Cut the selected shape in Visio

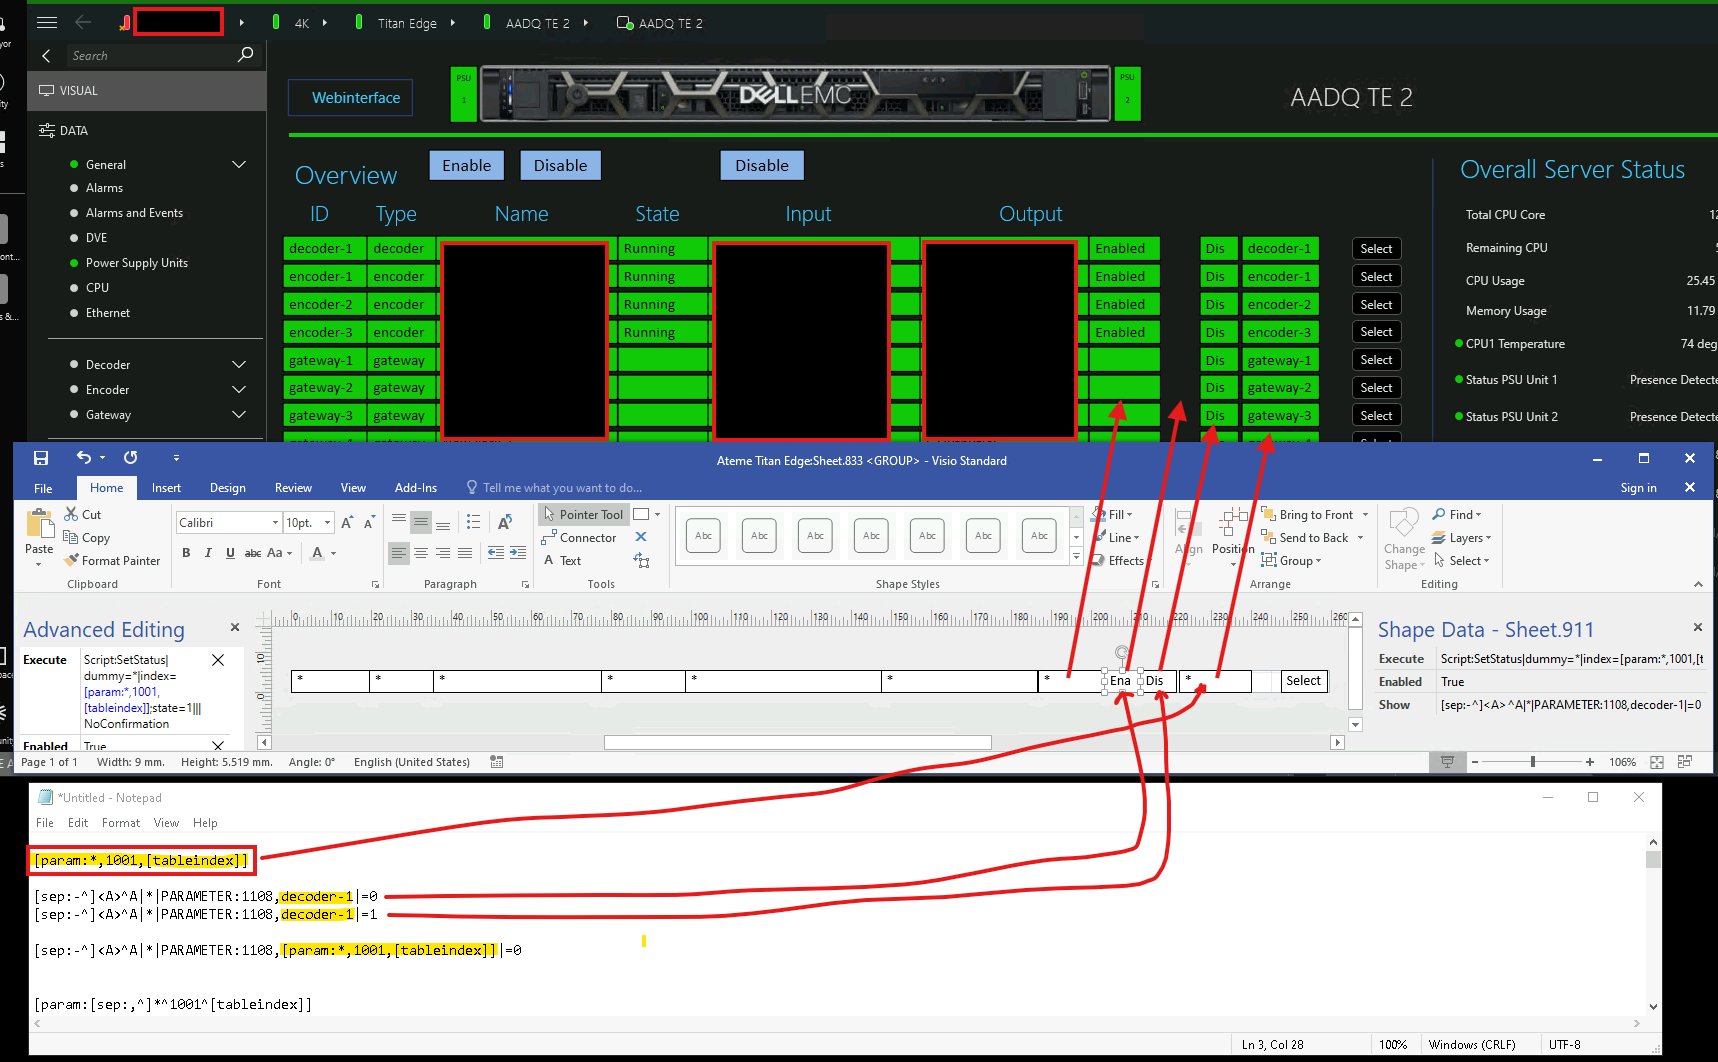pos(82,514)
